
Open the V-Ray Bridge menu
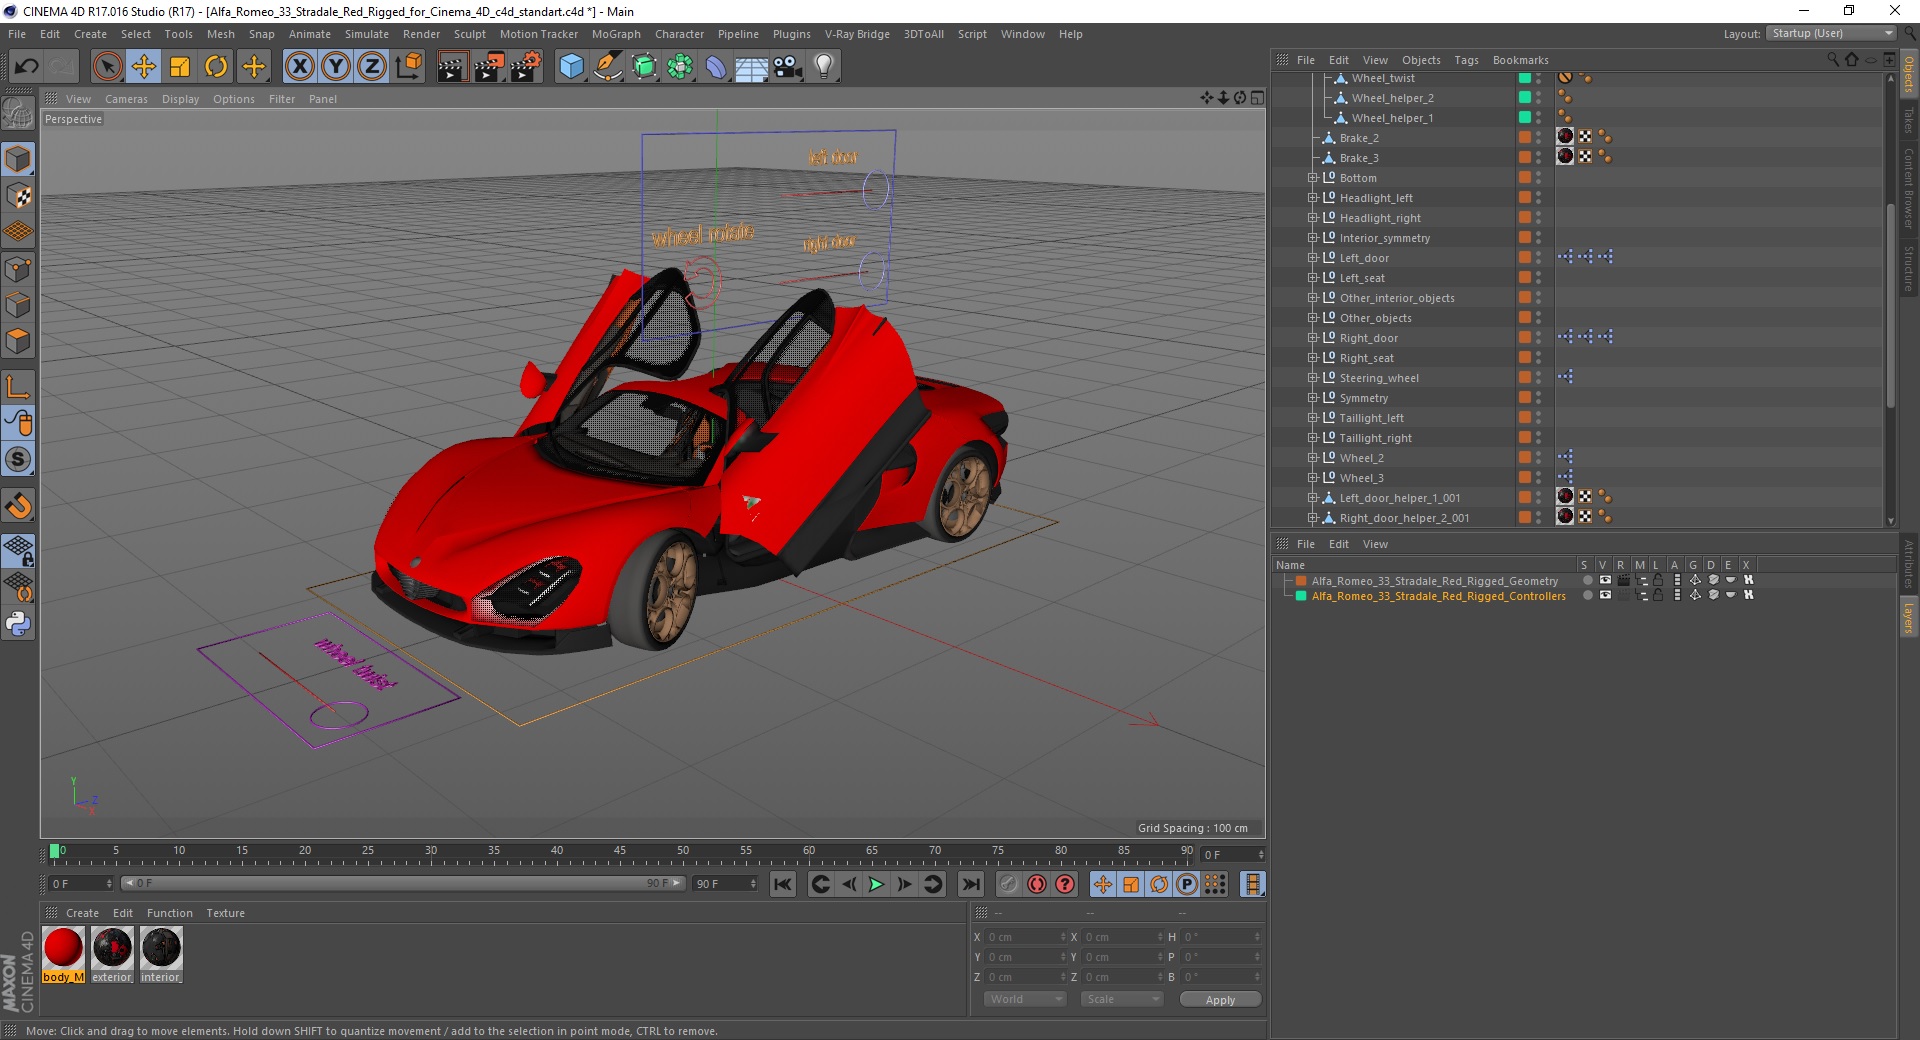(857, 34)
